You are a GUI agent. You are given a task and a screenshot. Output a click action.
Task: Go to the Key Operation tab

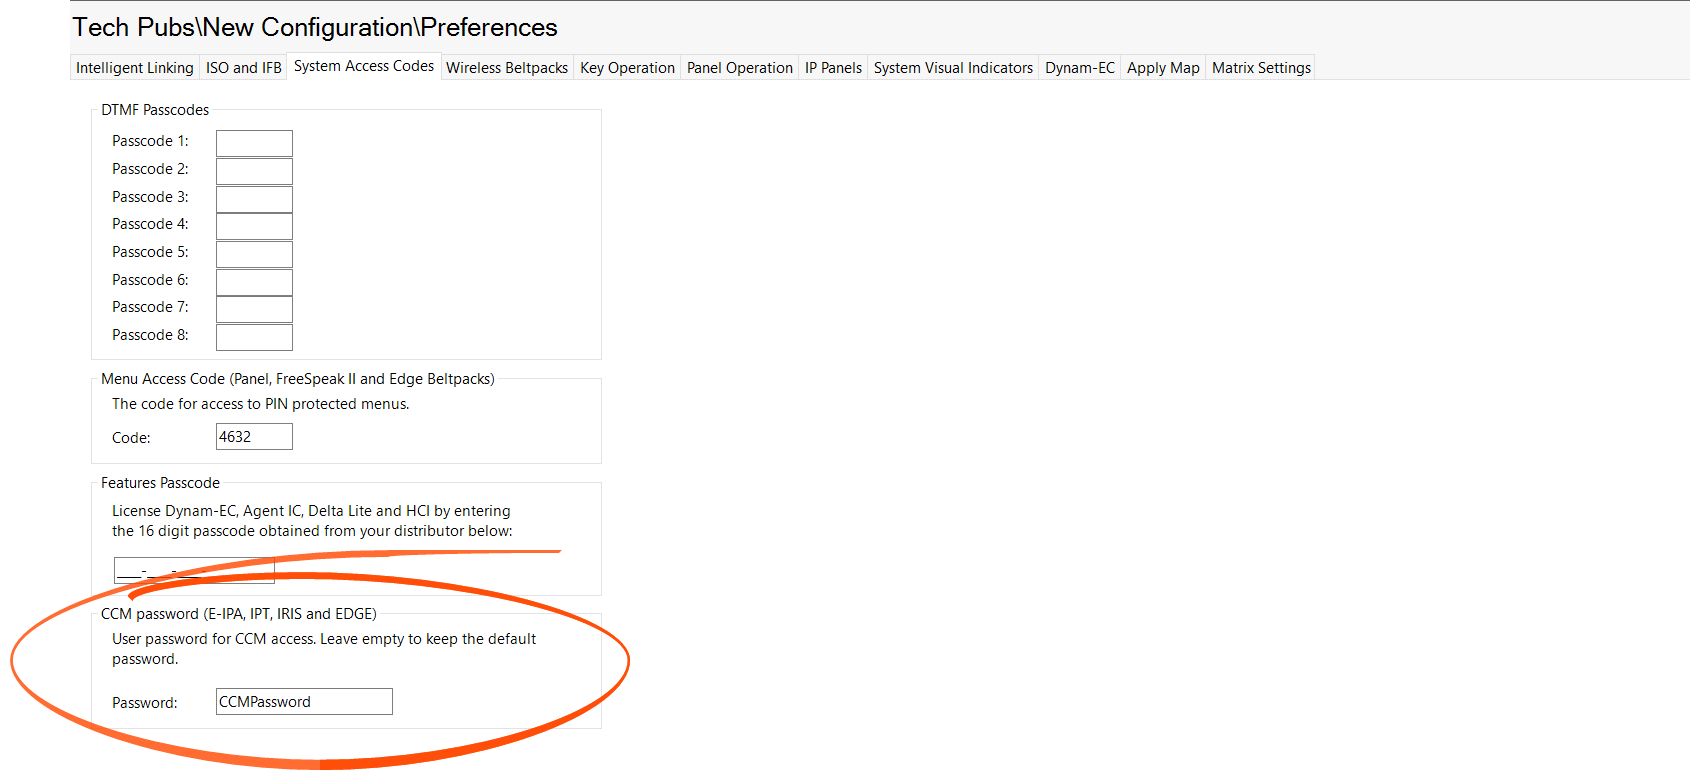(x=627, y=68)
